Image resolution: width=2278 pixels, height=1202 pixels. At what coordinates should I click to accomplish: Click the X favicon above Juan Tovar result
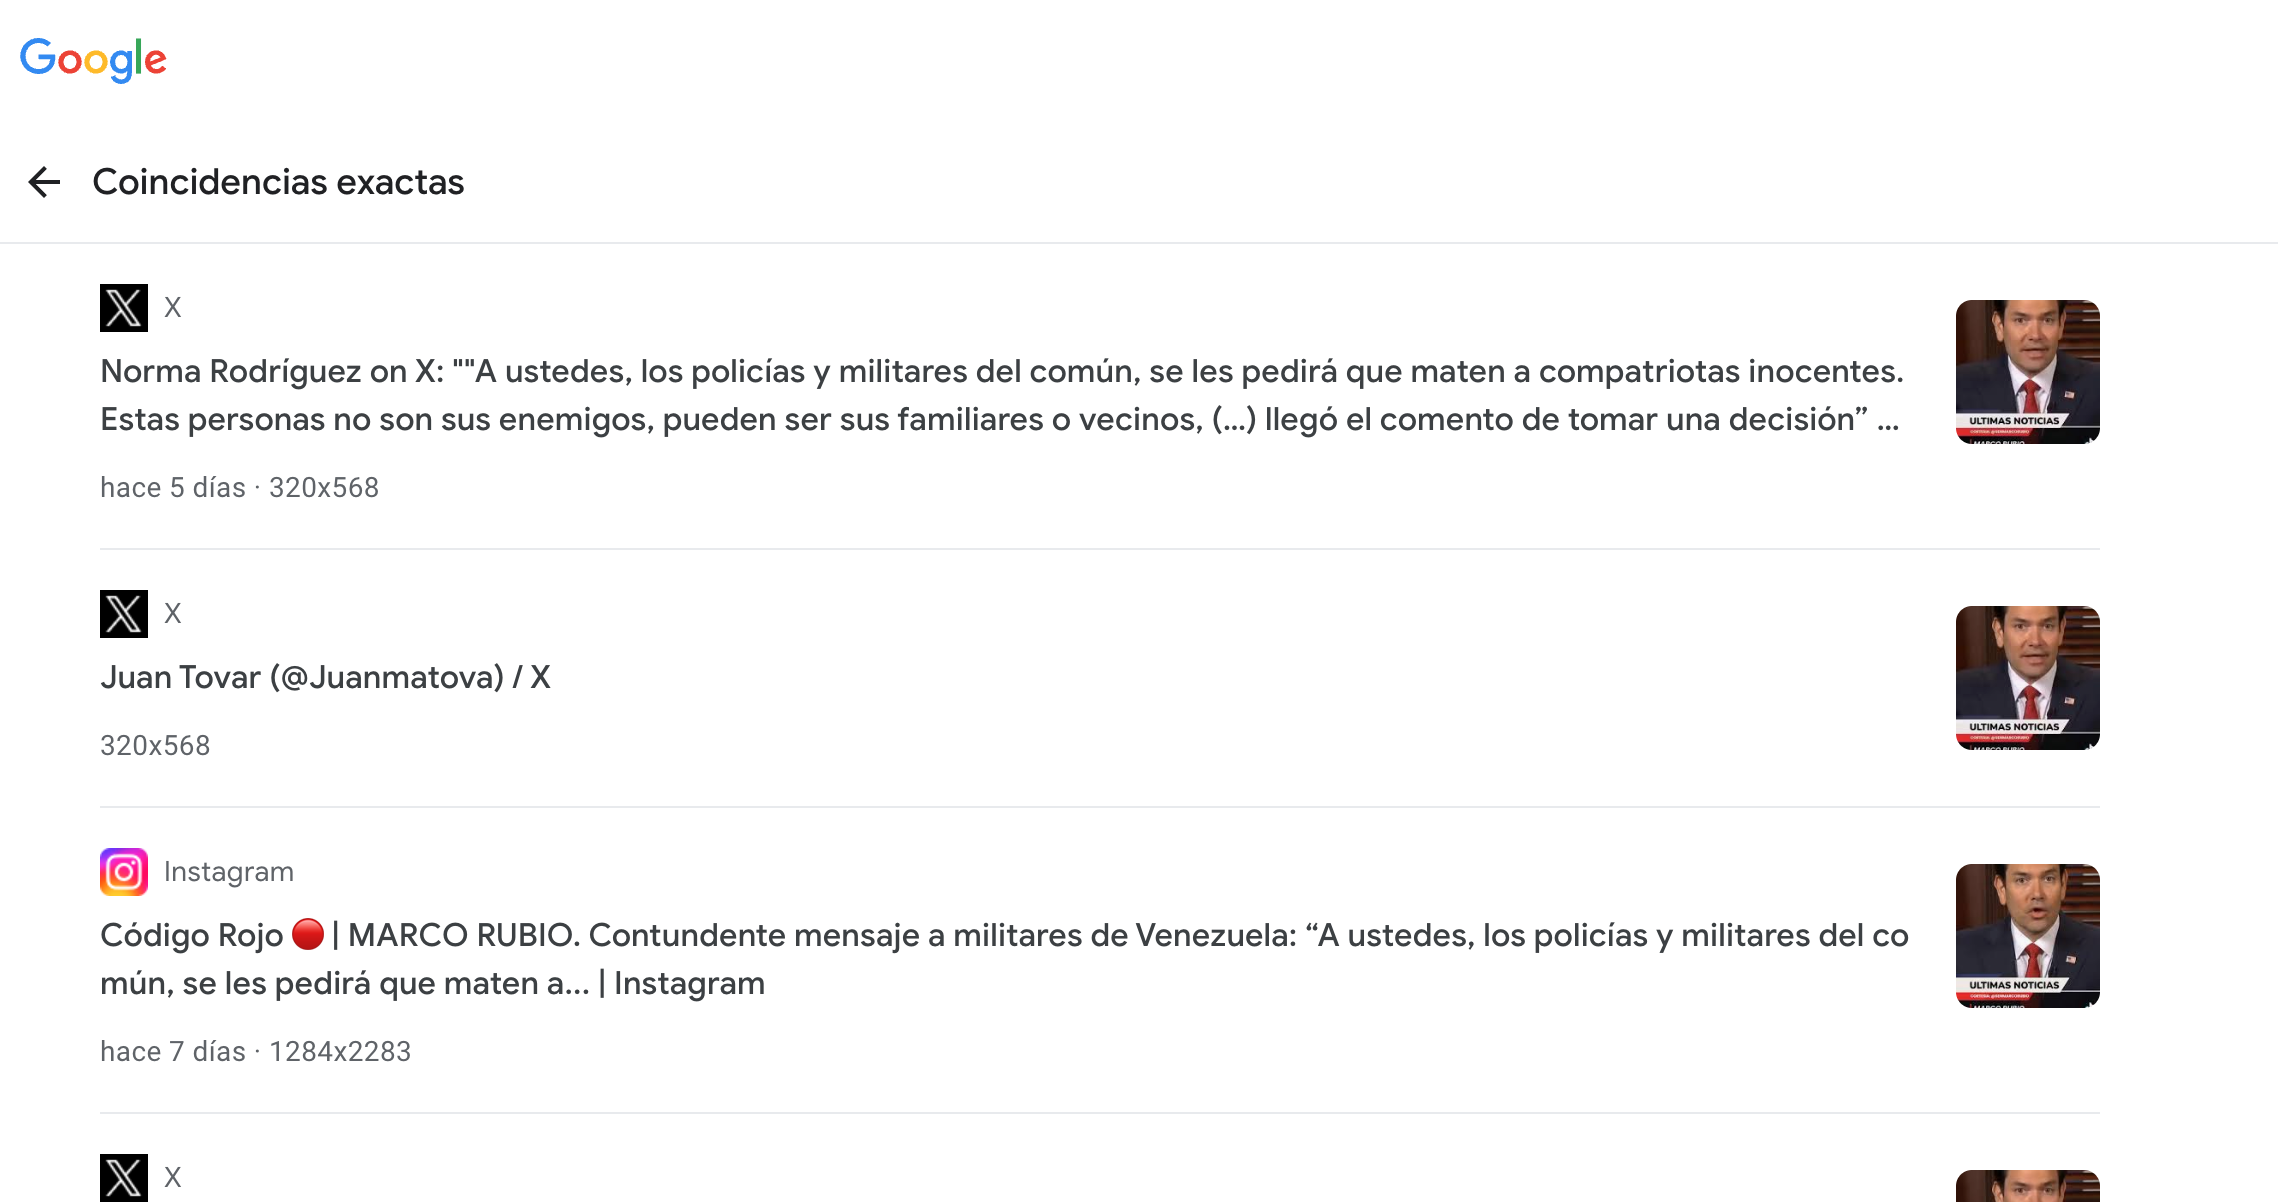[x=124, y=614]
